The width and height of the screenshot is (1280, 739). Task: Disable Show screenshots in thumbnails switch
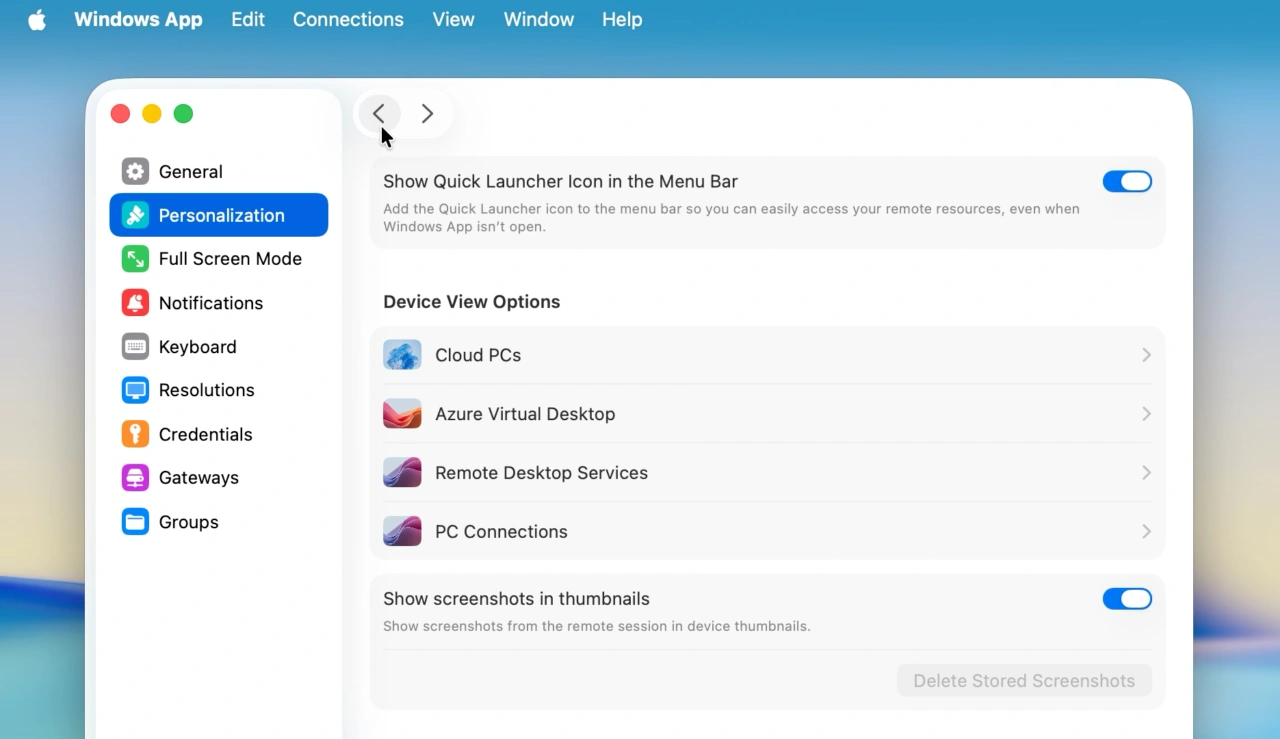(x=1127, y=599)
